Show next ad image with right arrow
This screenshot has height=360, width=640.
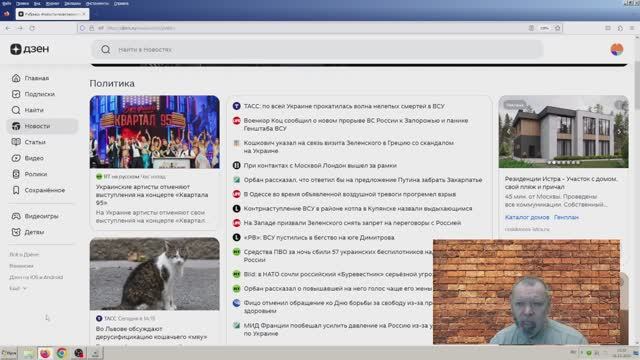619,131
